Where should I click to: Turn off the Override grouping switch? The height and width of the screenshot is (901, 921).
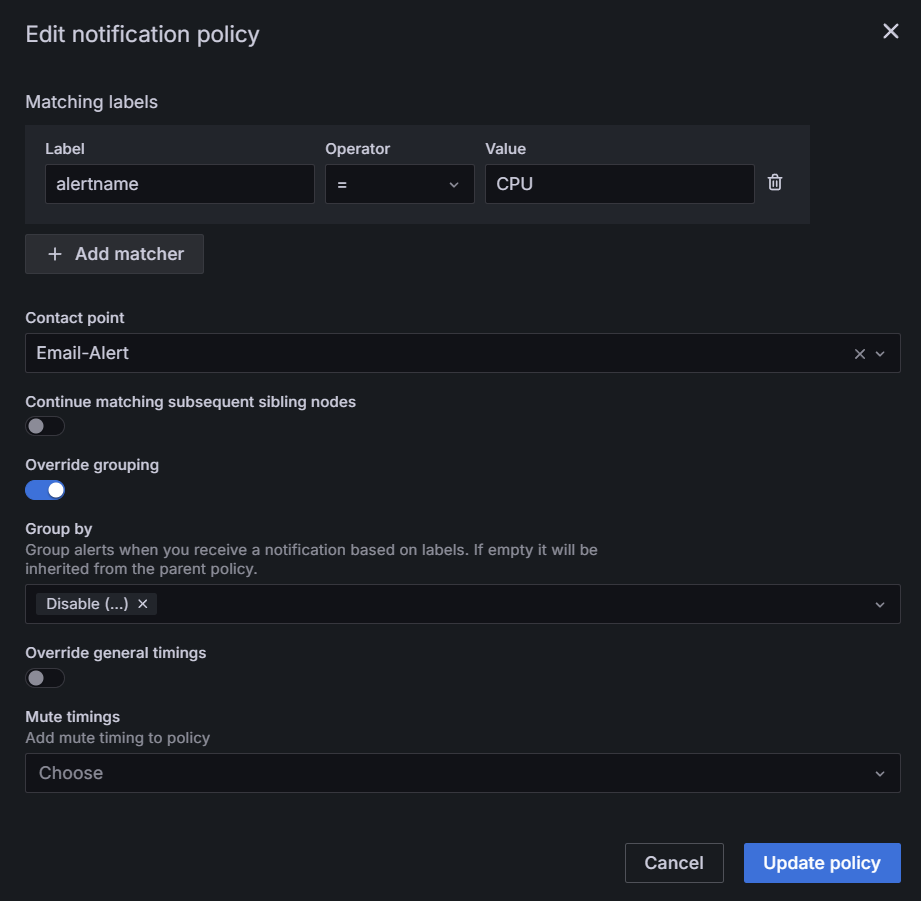pyautogui.click(x=45, y=490)
